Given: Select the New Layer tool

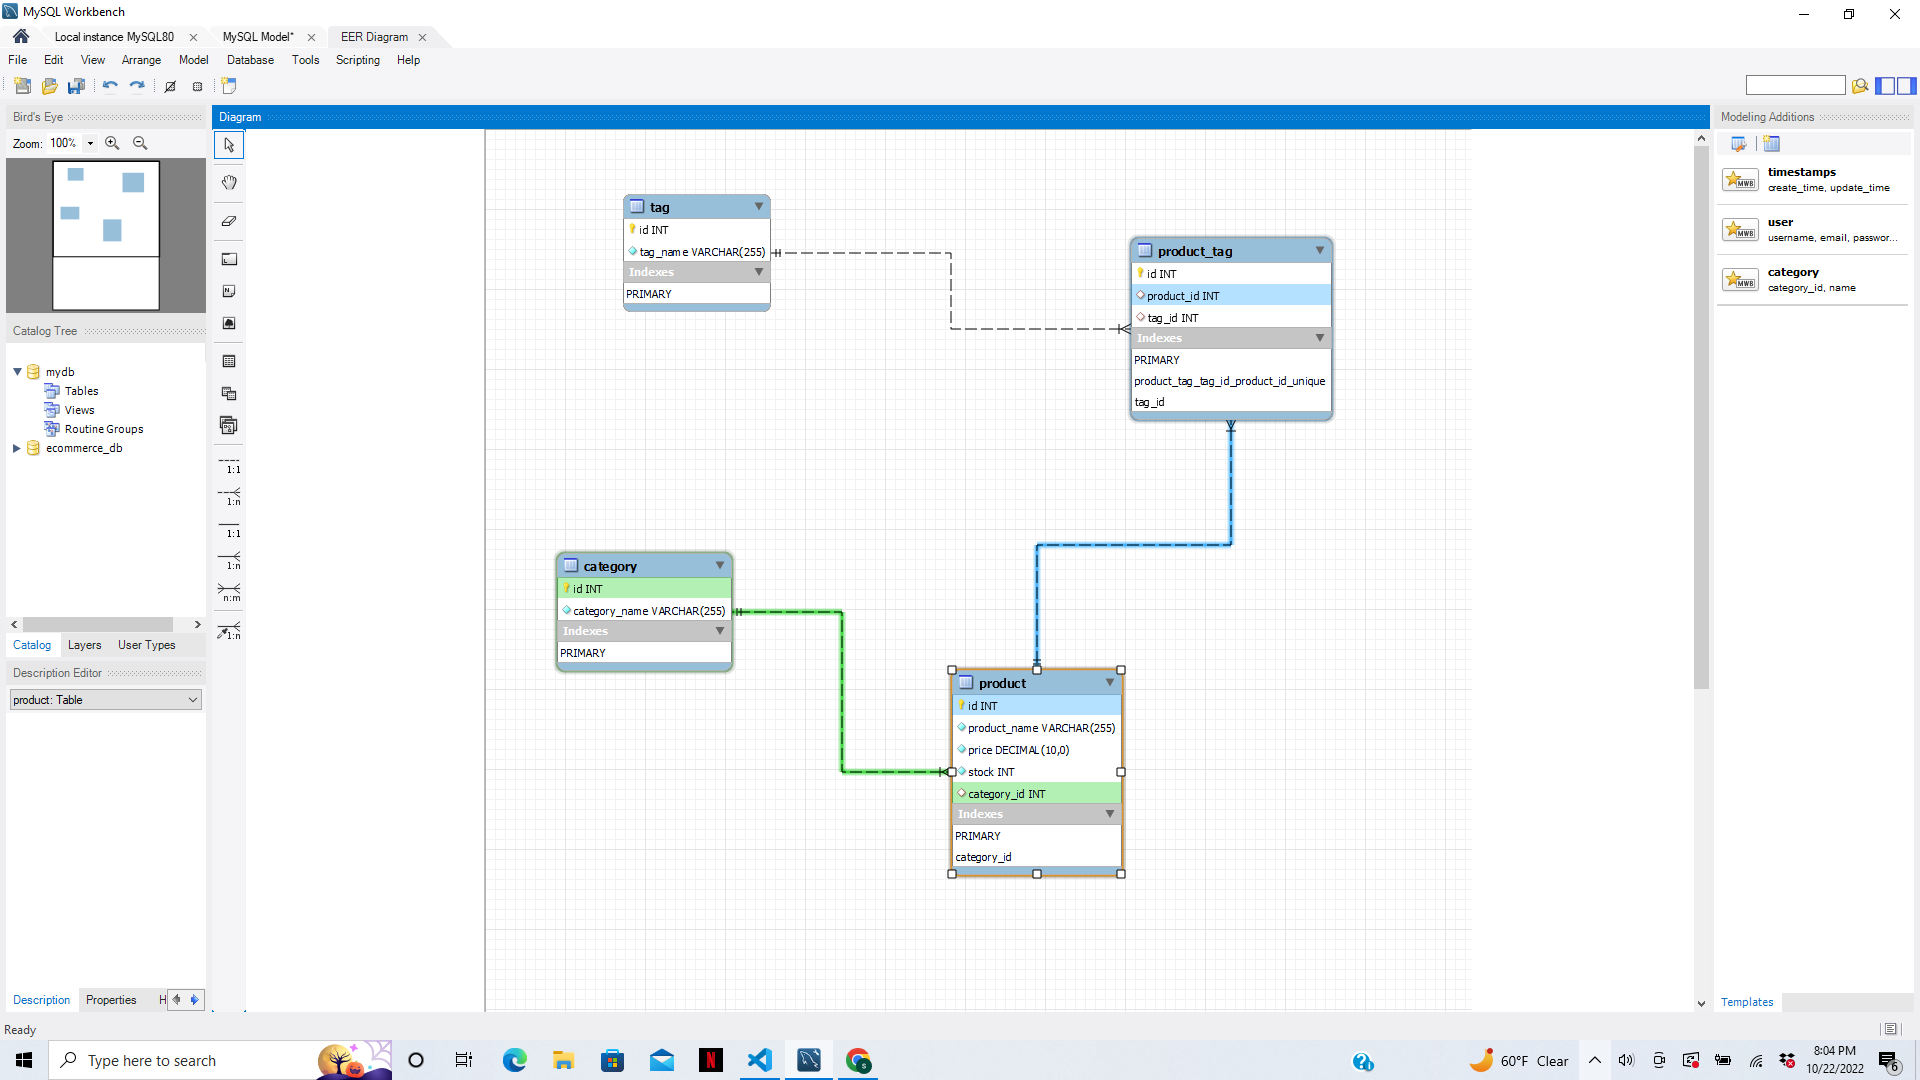Looking at the screenshot, I should [x=229, y=259].
